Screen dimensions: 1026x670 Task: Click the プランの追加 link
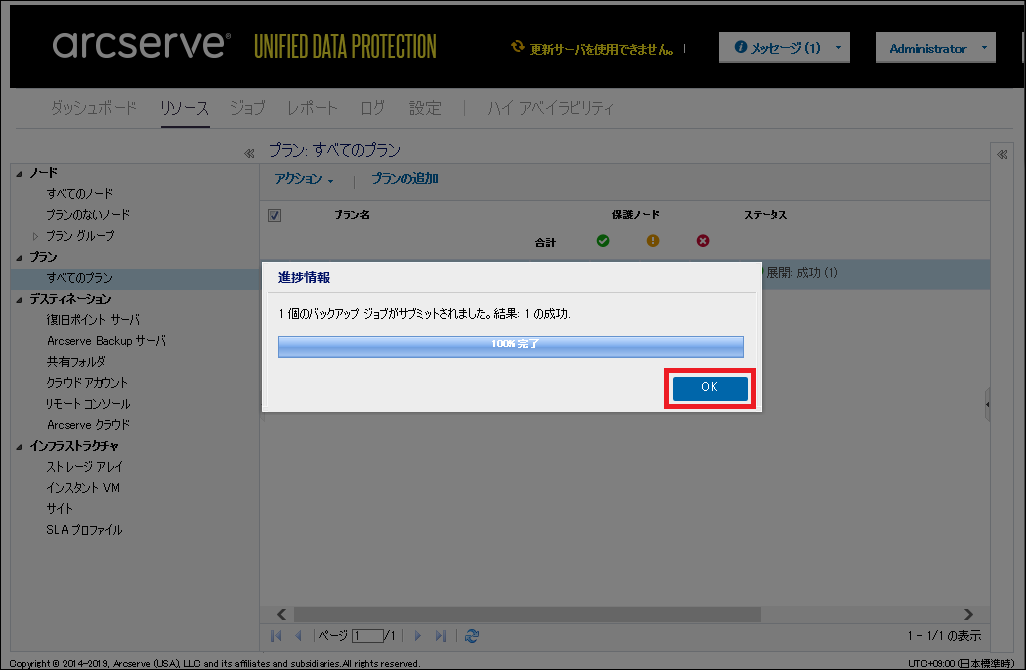coord(405,179)
